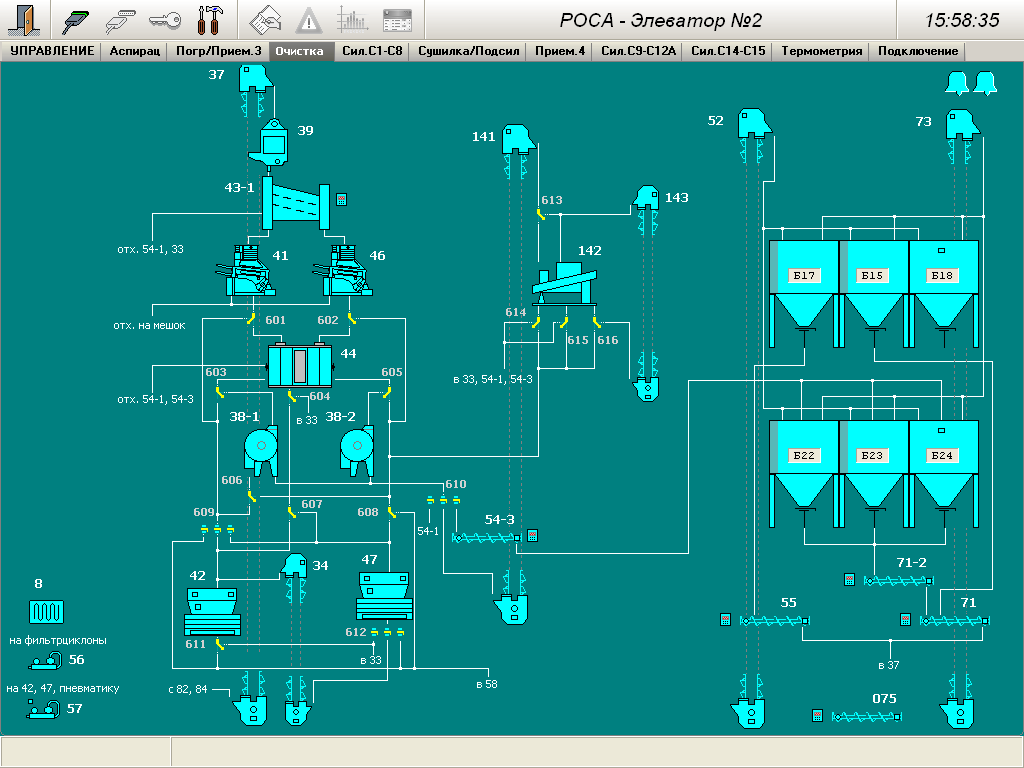
Task: Select separator machine 43-1
Action: (x=295, y=207)
